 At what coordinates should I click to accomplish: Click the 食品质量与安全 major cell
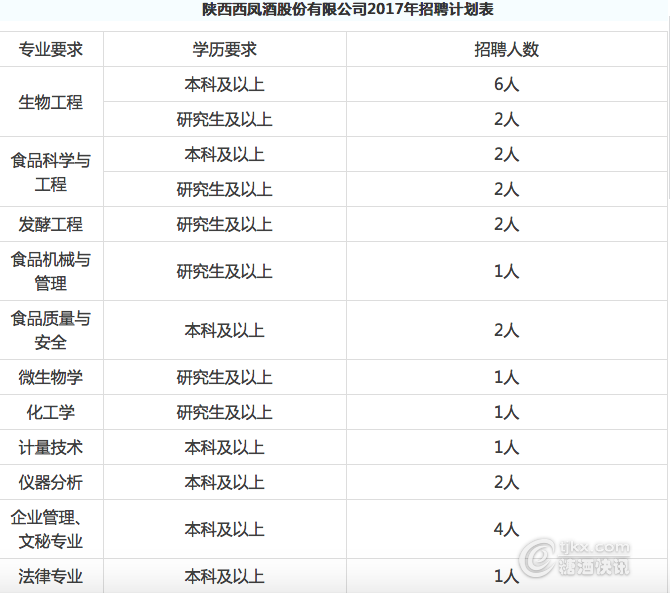coord(50,330)
